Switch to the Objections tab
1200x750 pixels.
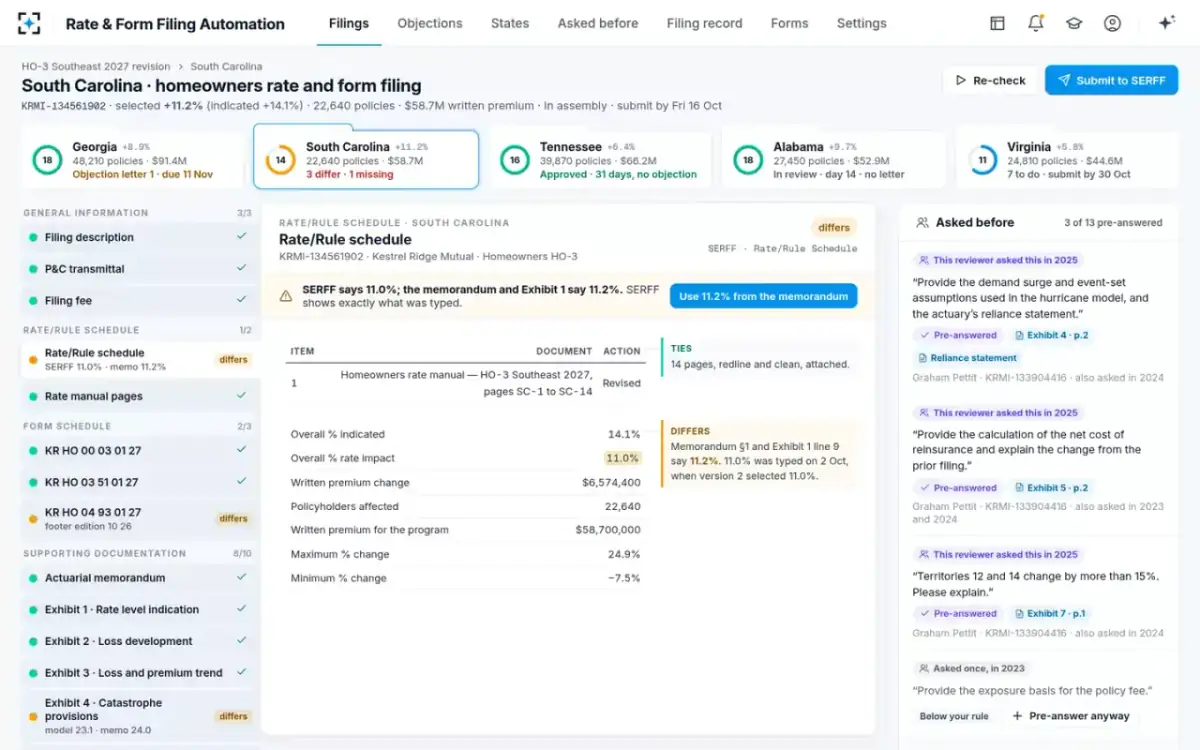430,23
